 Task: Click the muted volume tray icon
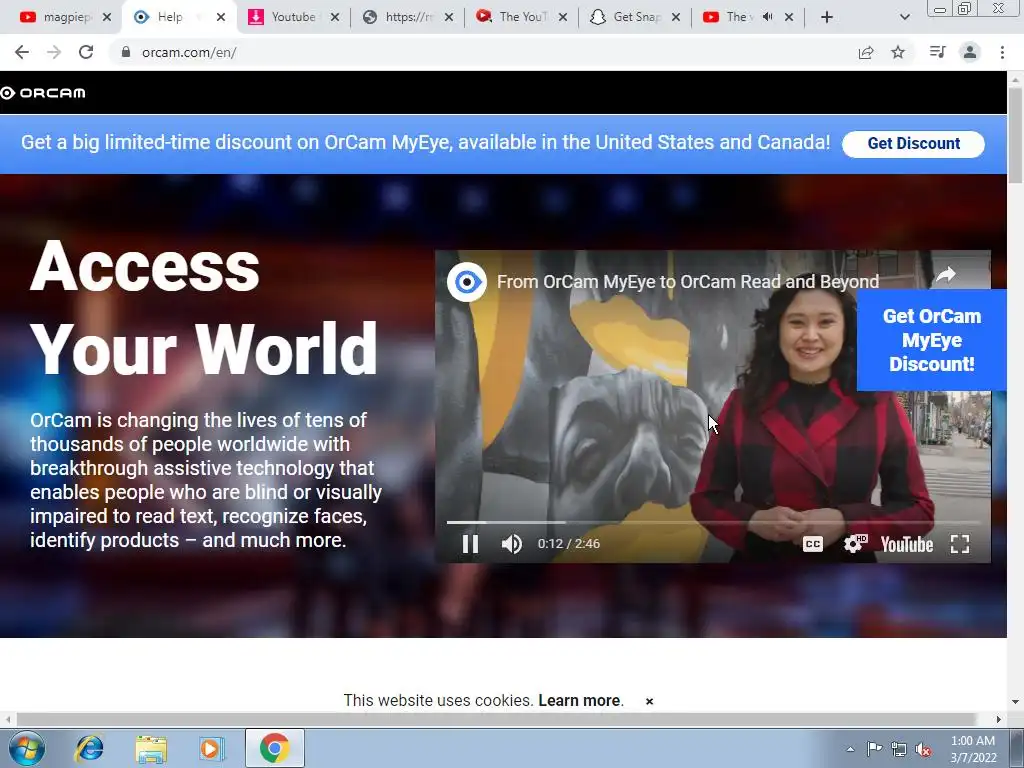pos(923,749)
